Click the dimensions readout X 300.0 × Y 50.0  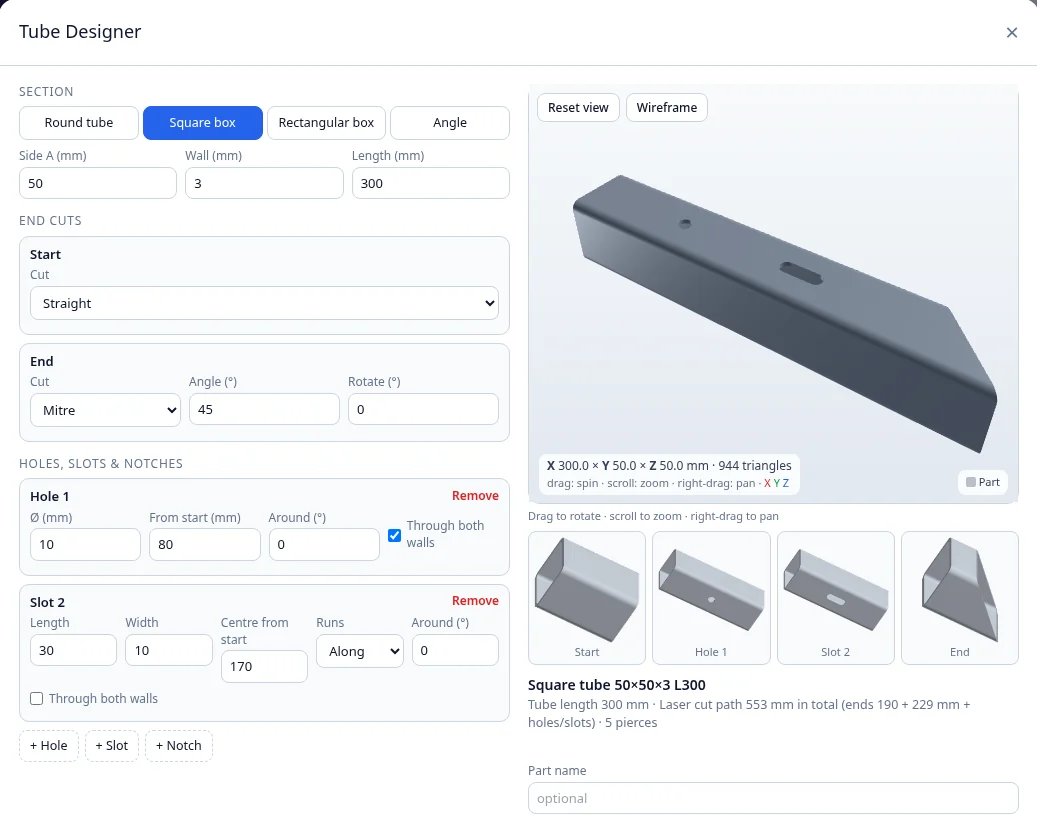[669, 466]
